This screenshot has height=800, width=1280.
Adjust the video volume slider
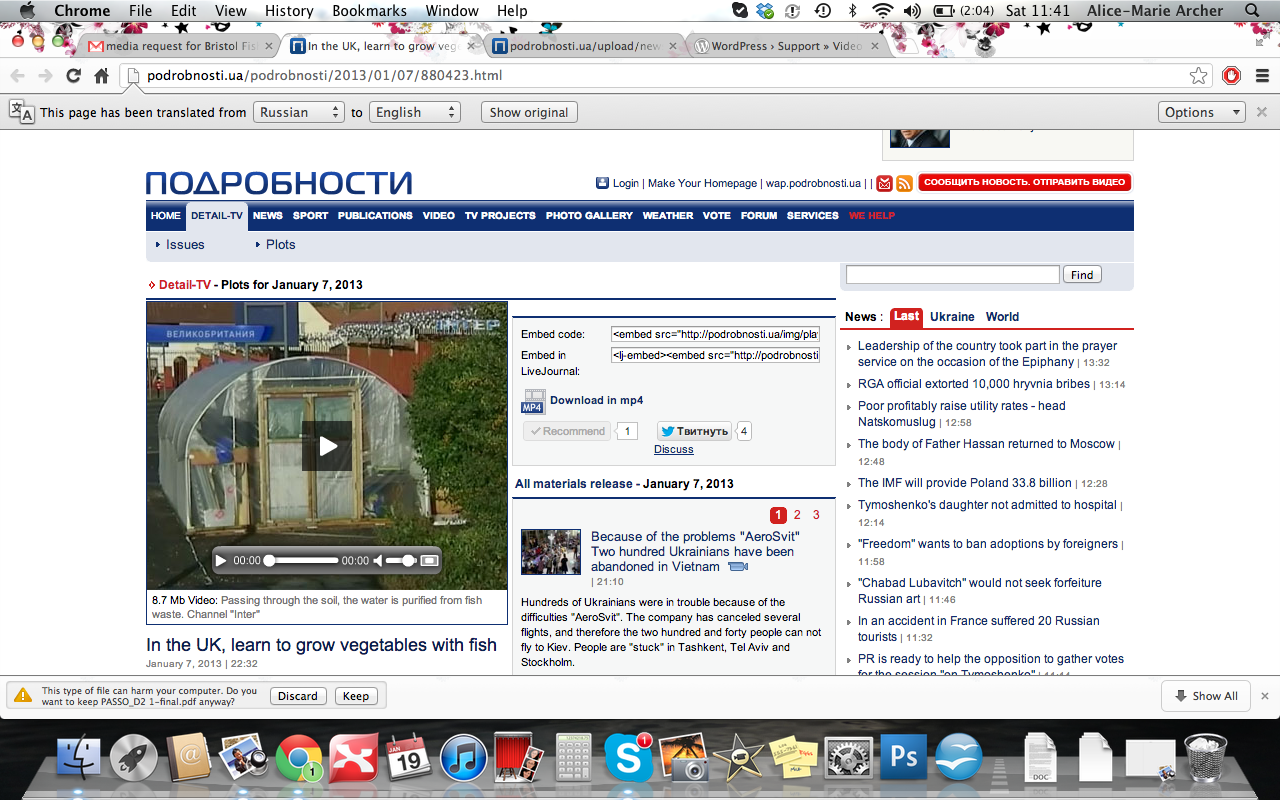point(401,561)
